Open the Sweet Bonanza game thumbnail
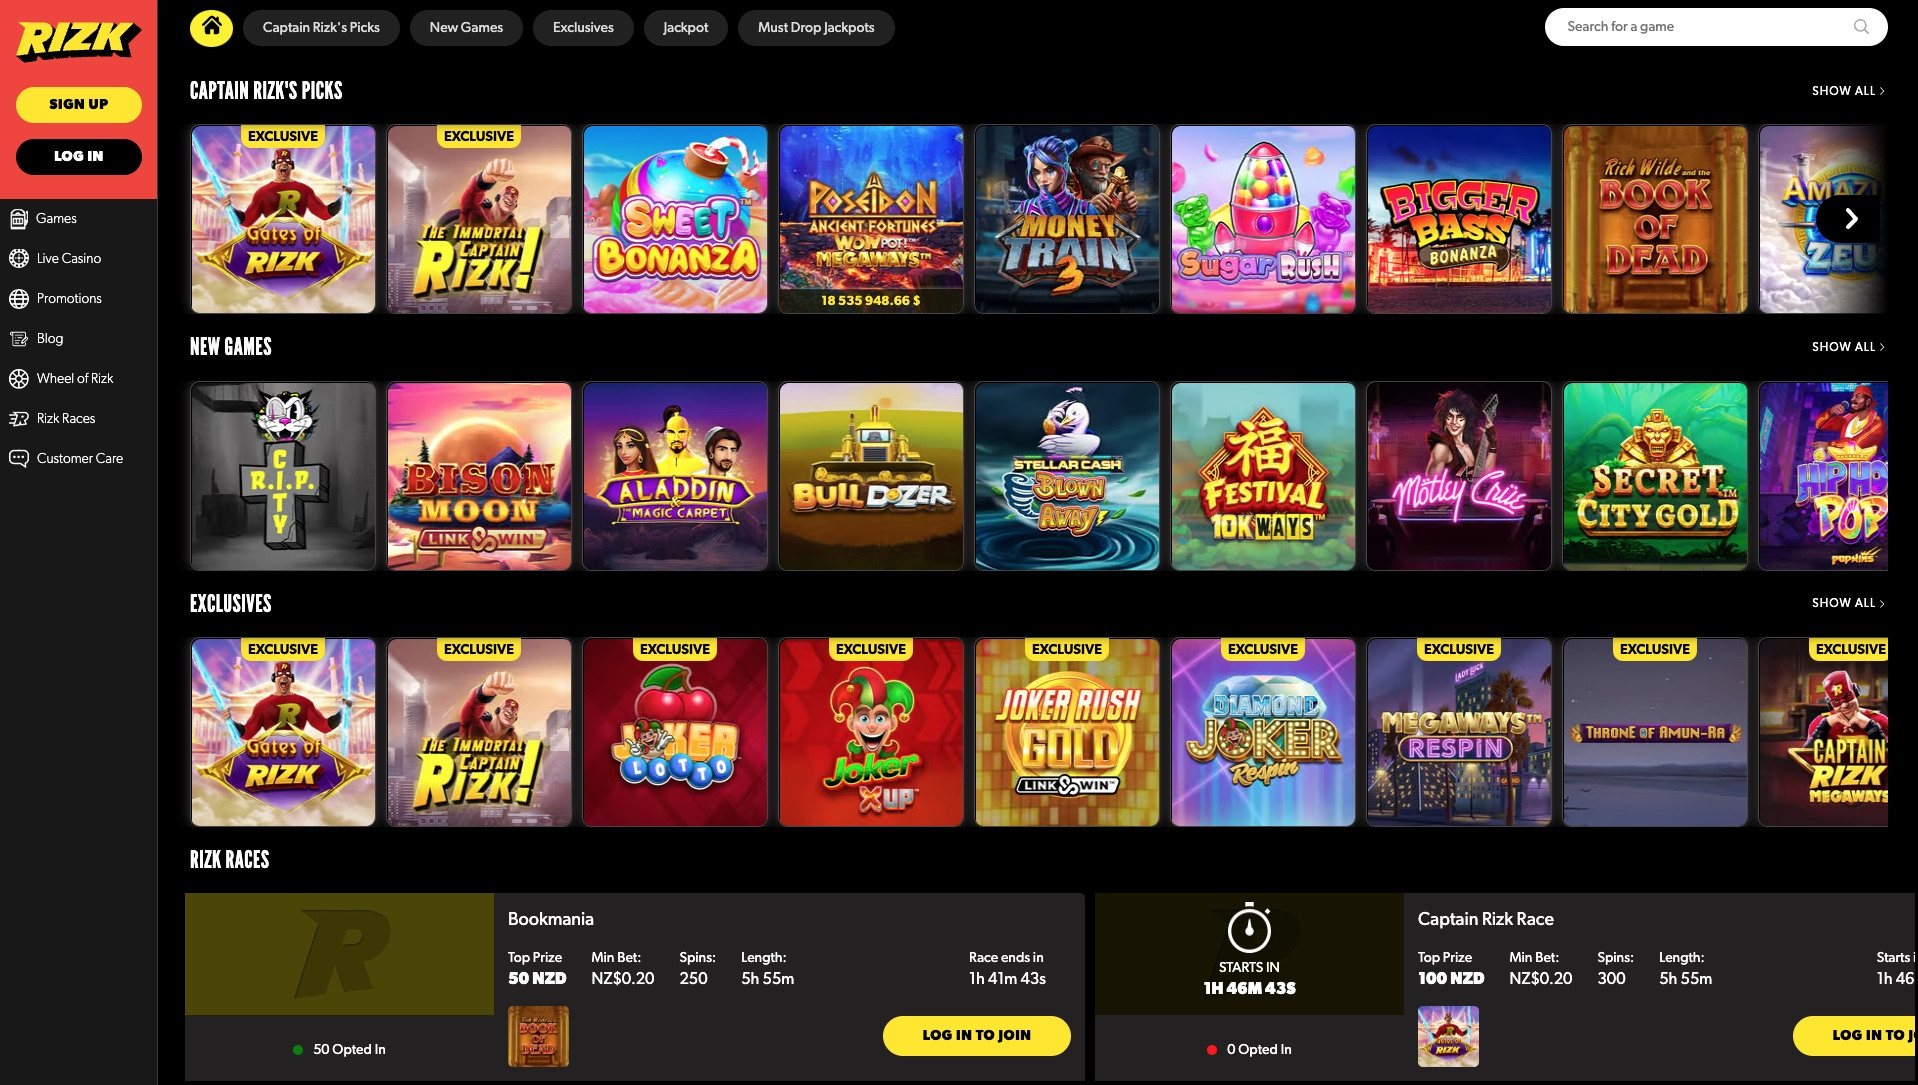This screenshot has height=1085, width=1918. (x=675, y=219)
